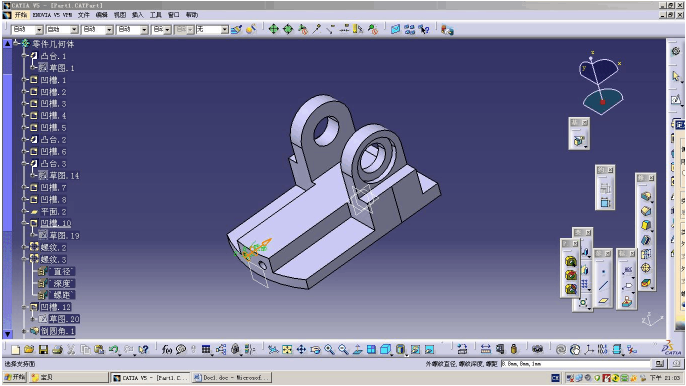Click the Print icon
The width and height of the screenshot is (686, 386).
[x=57, y=349]
